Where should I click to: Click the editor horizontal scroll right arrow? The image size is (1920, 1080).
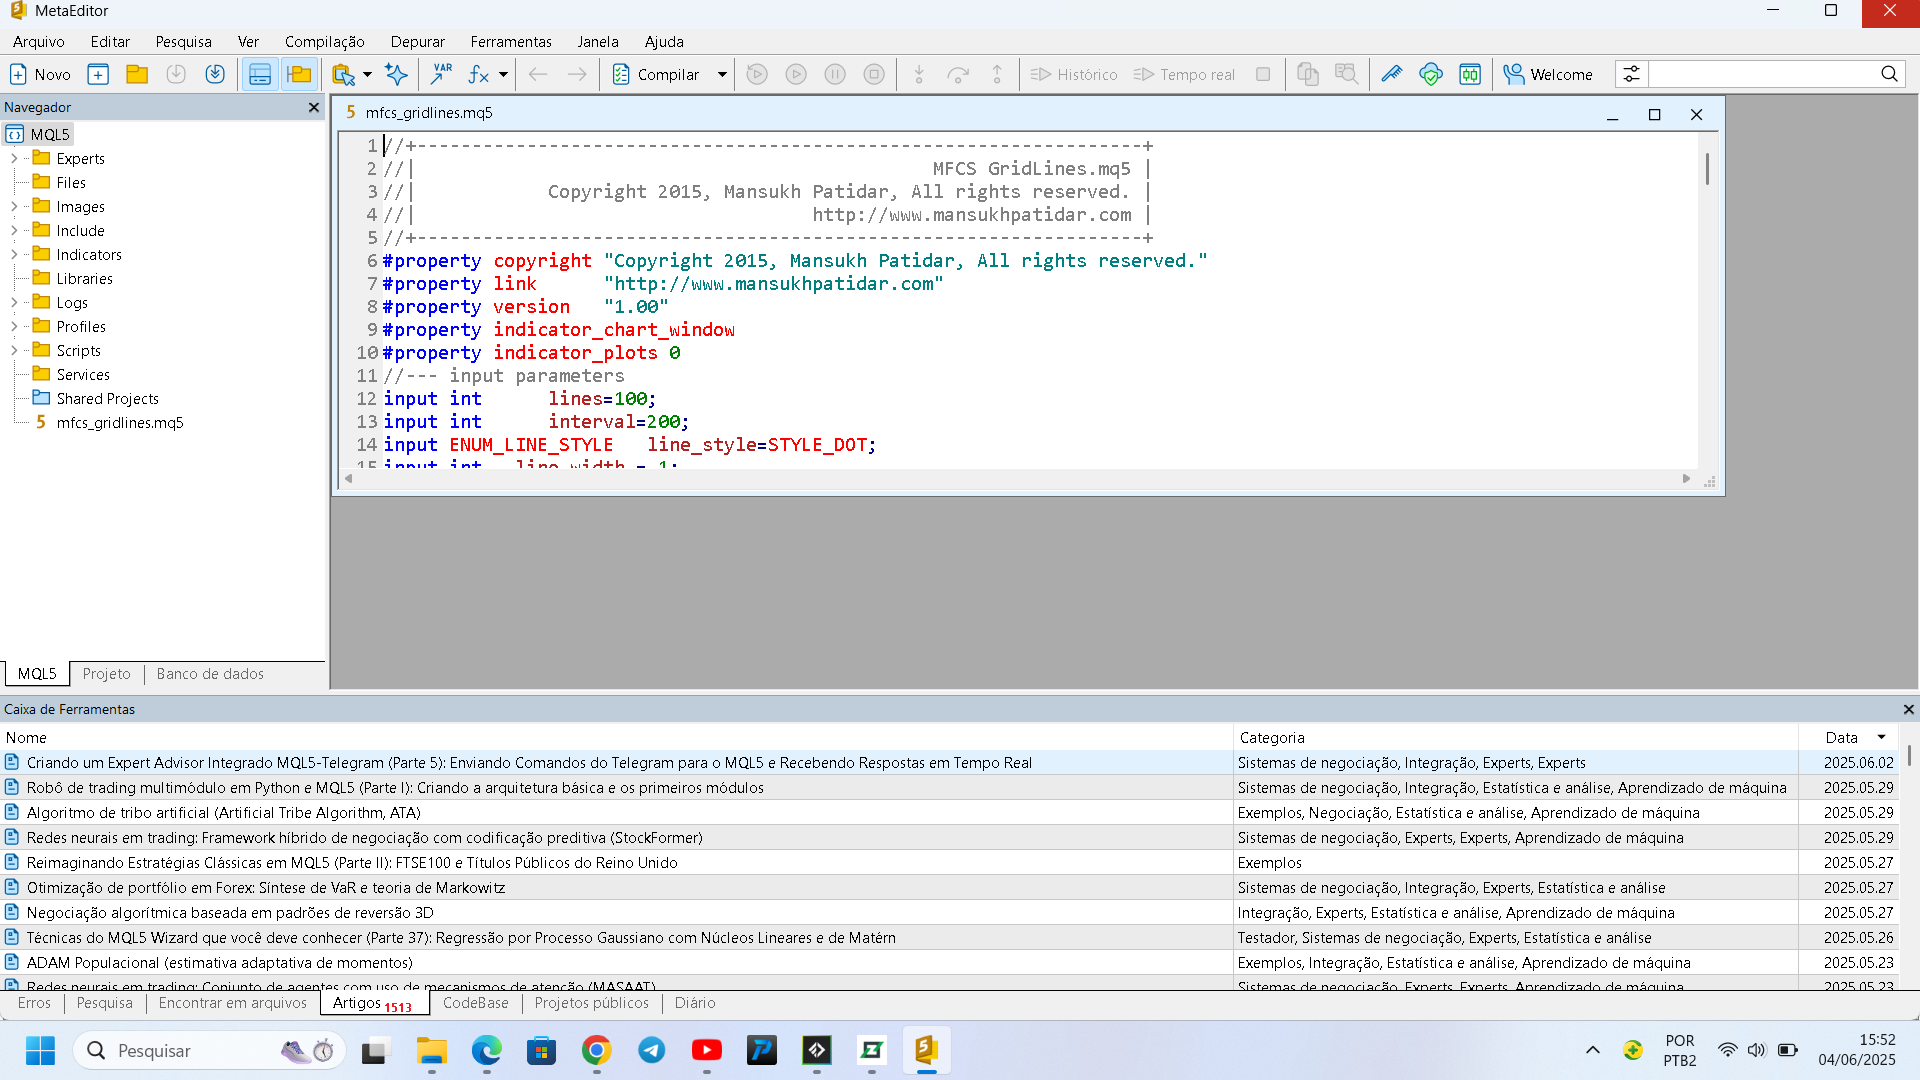1686,479
